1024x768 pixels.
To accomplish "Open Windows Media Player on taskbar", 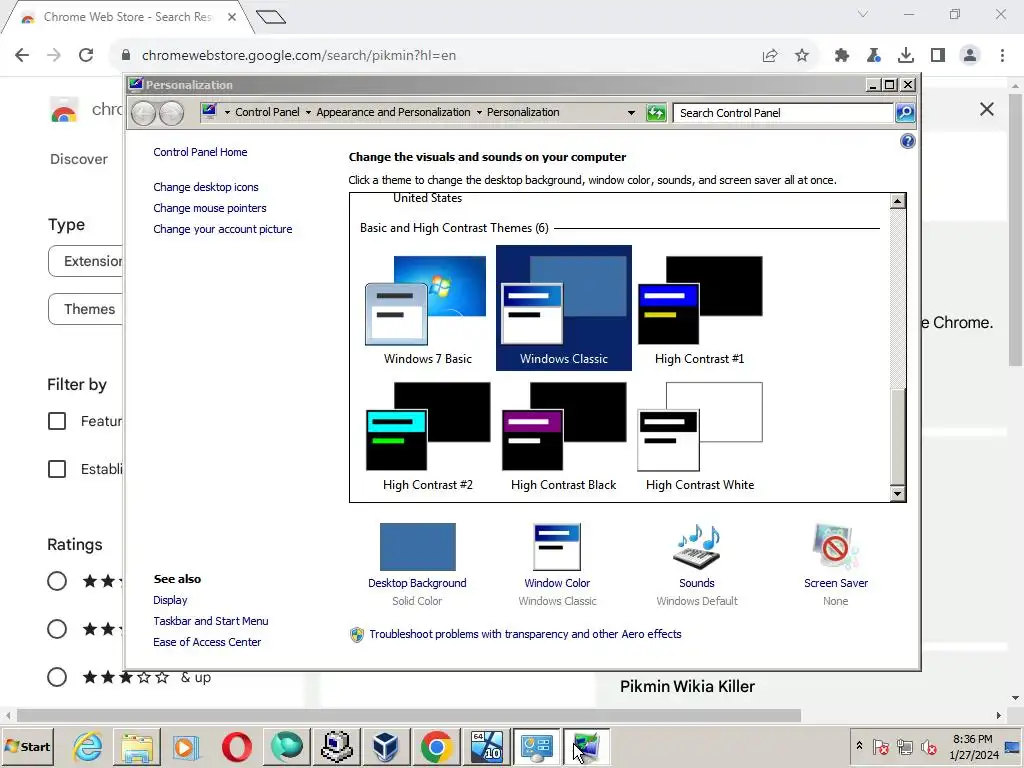I will click(x=186, y=746).
